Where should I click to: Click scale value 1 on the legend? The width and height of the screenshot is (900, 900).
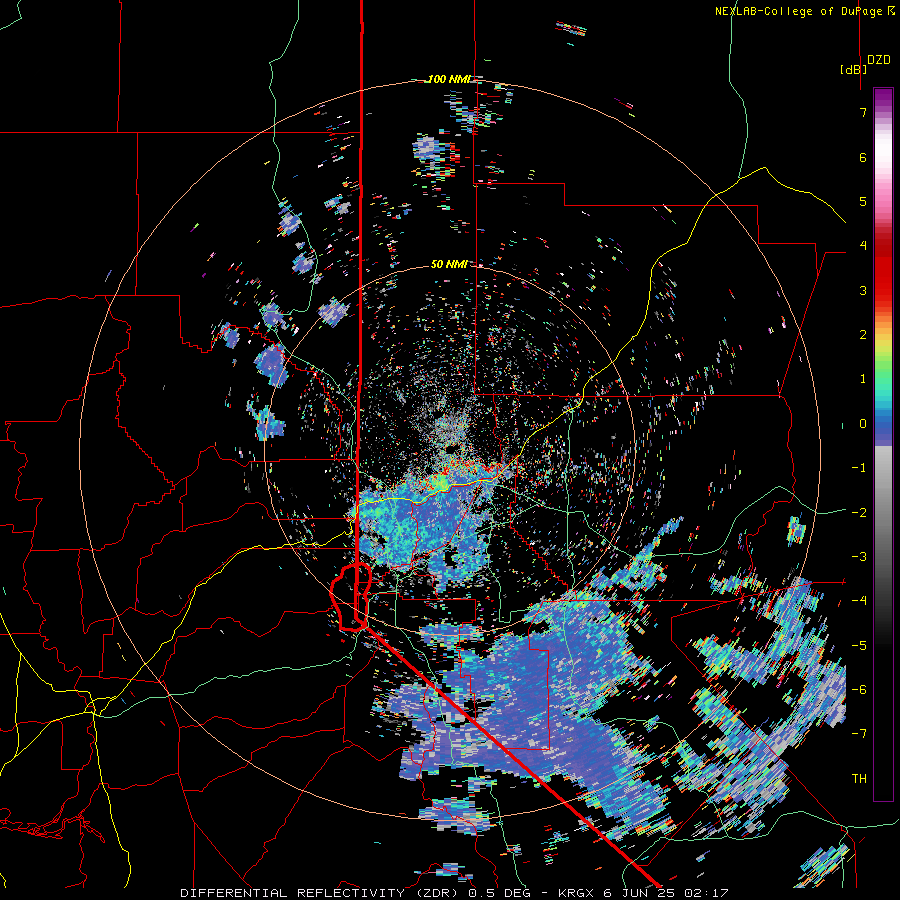(x=863, y=379)
